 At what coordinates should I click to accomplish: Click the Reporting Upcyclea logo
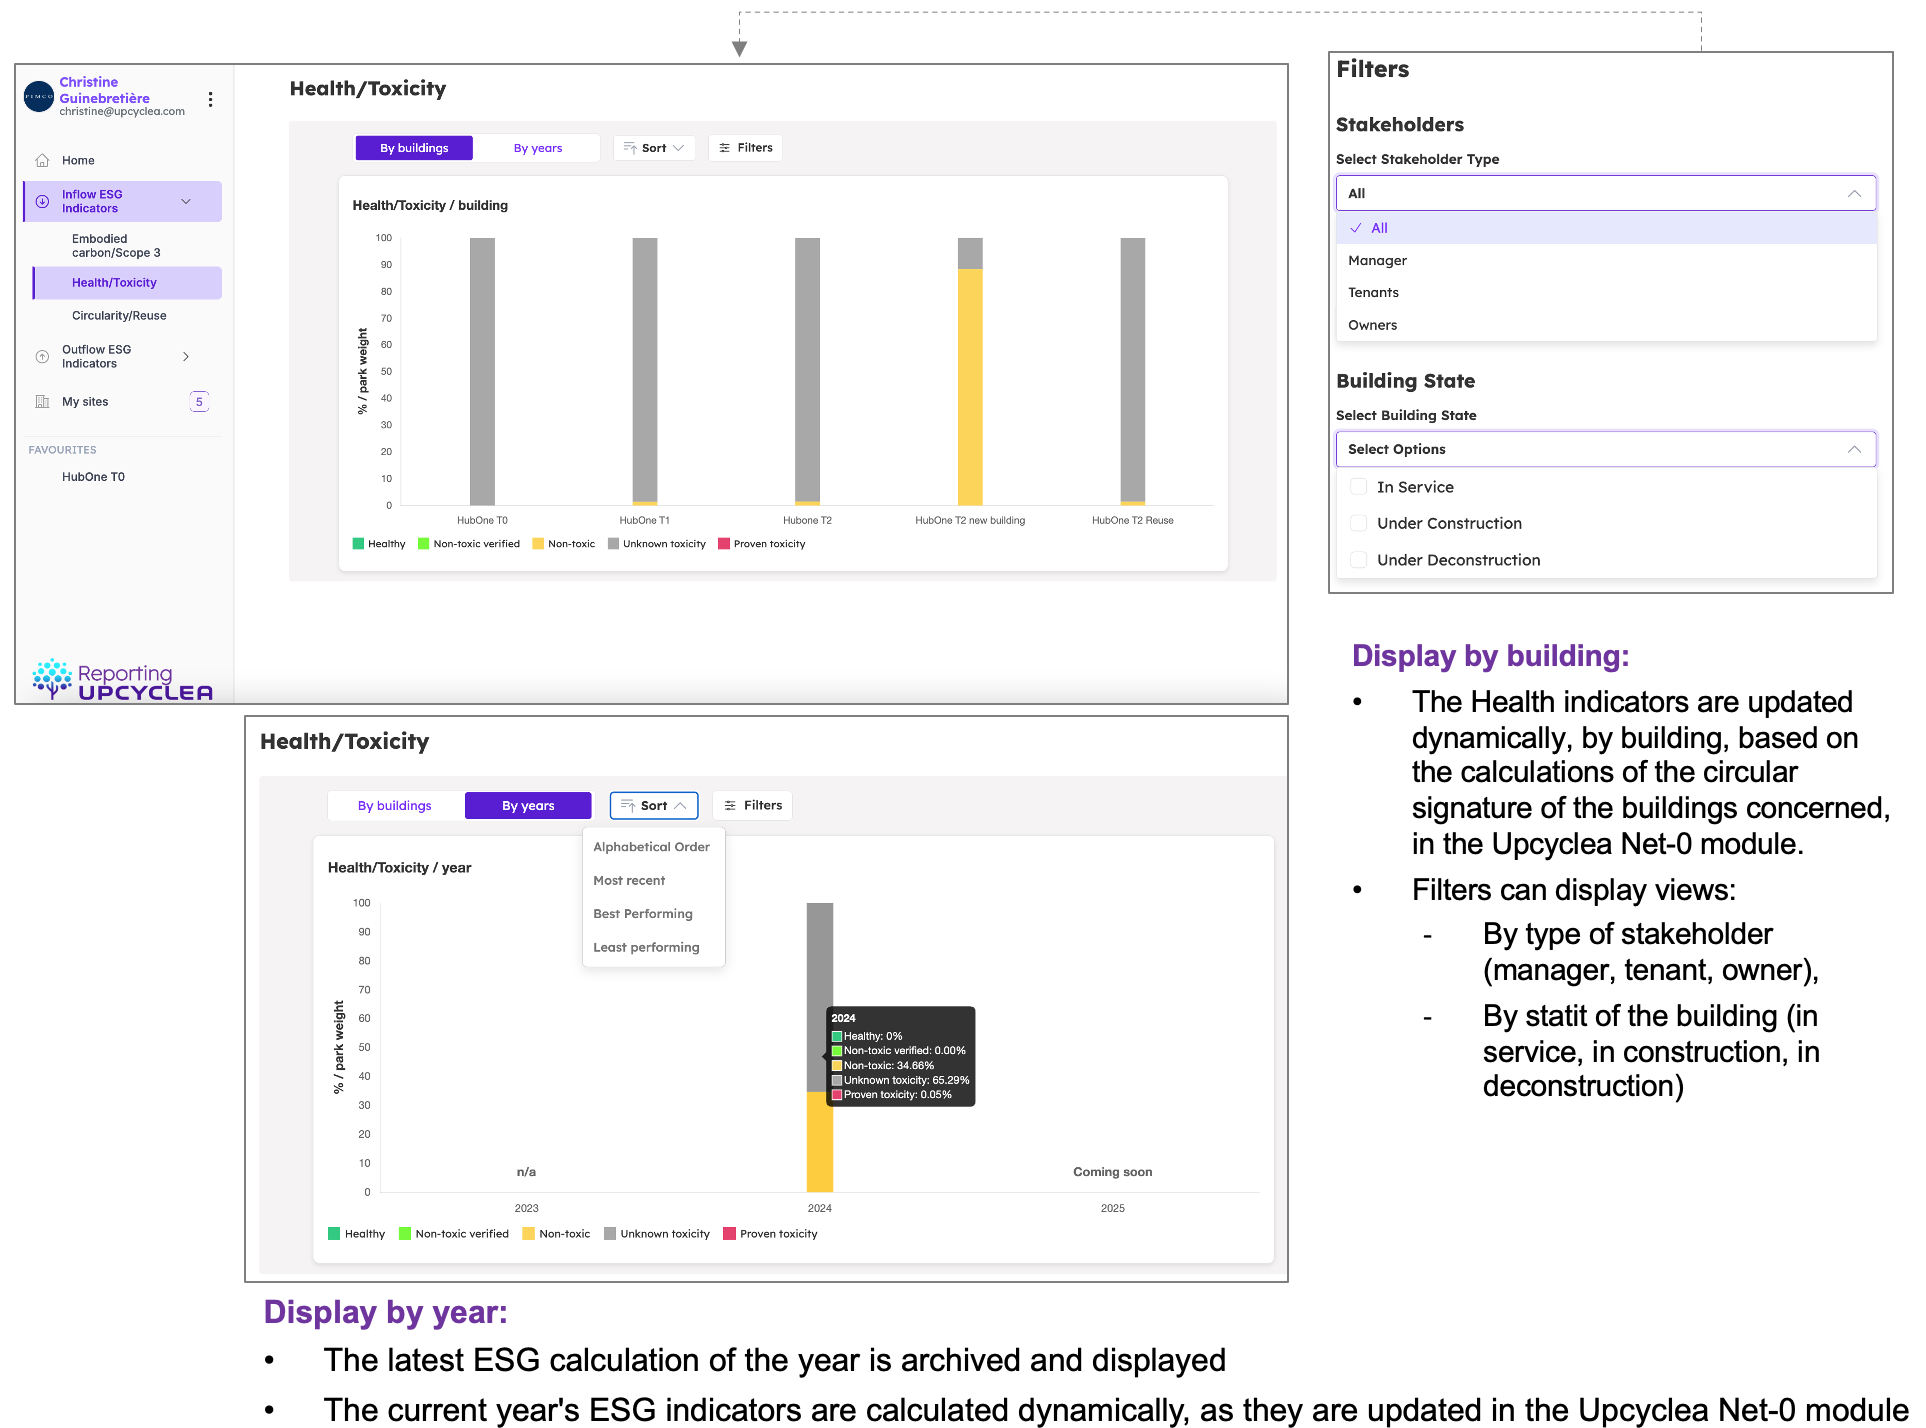coord(123,680)
